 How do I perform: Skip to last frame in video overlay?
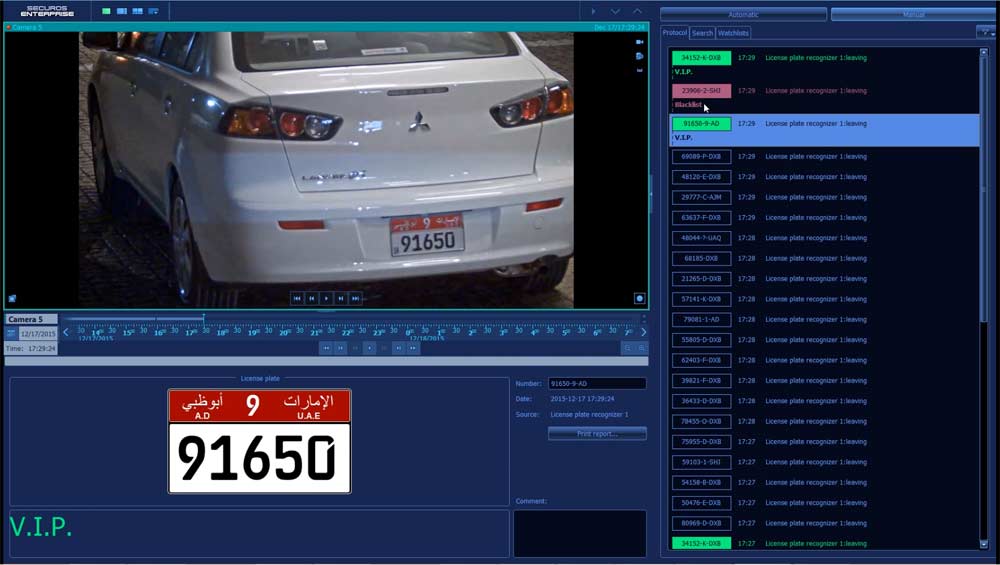tap(355, 298)
